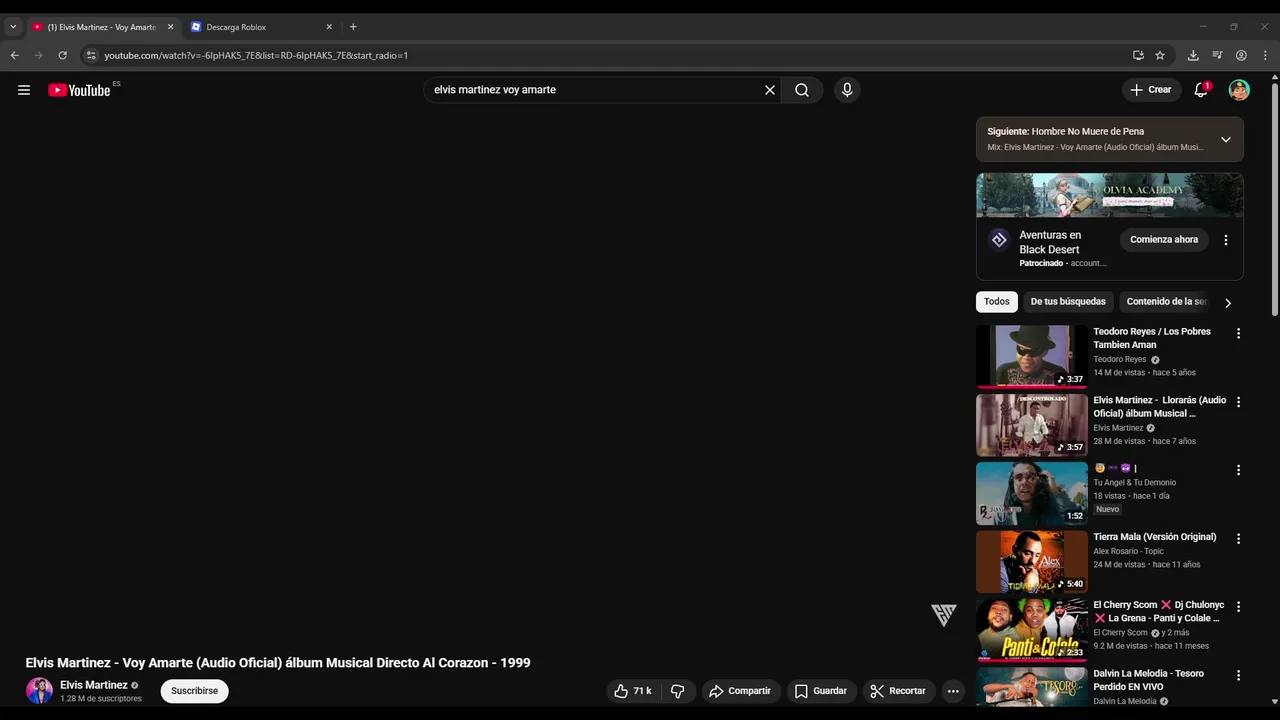
Task: Open Teodoro Reyes video thumbnail
Action: [x=1032, y=356]
